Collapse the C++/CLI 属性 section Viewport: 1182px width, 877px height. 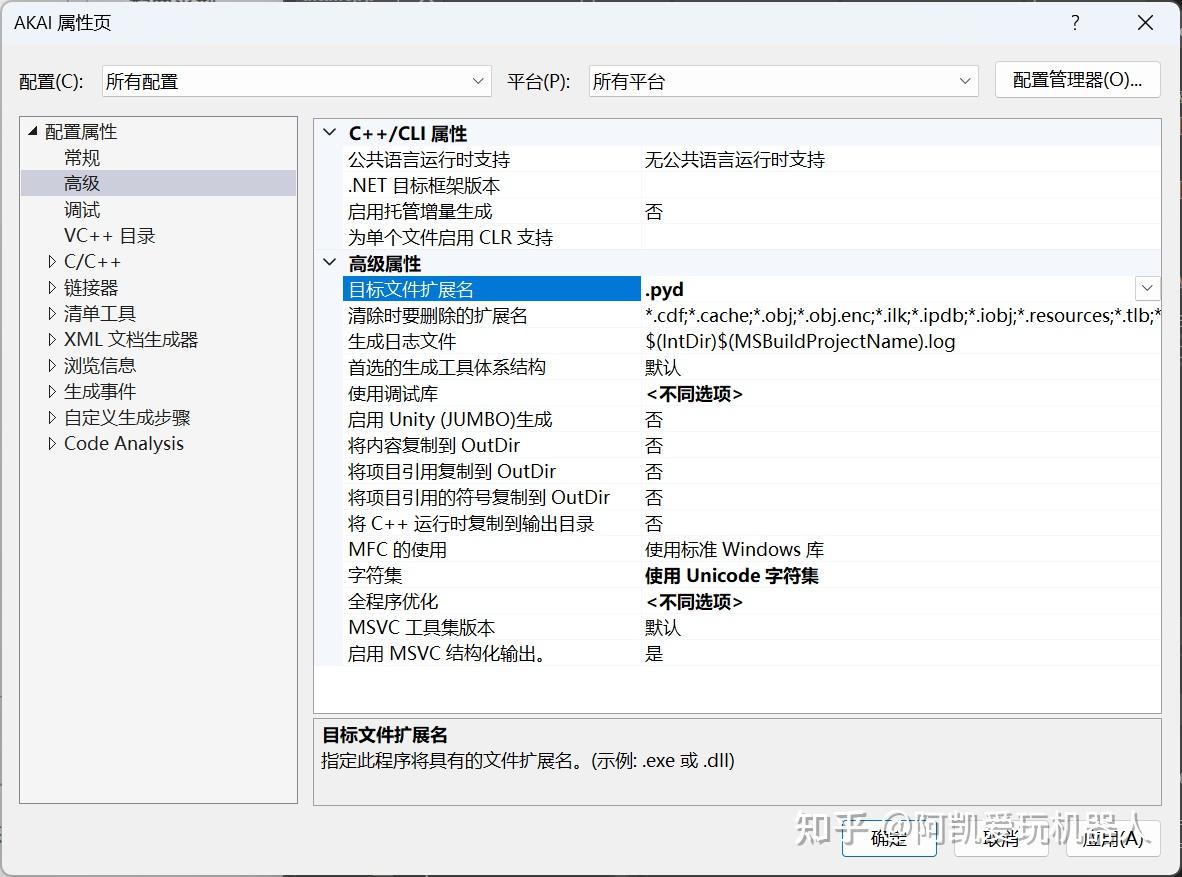pos(330,133)
